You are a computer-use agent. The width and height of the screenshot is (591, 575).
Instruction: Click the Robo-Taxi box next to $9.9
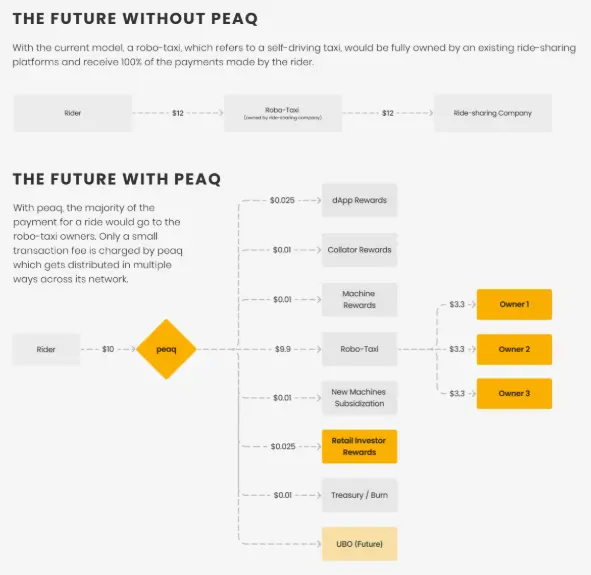pyautogui.click(x=359, y=349)
